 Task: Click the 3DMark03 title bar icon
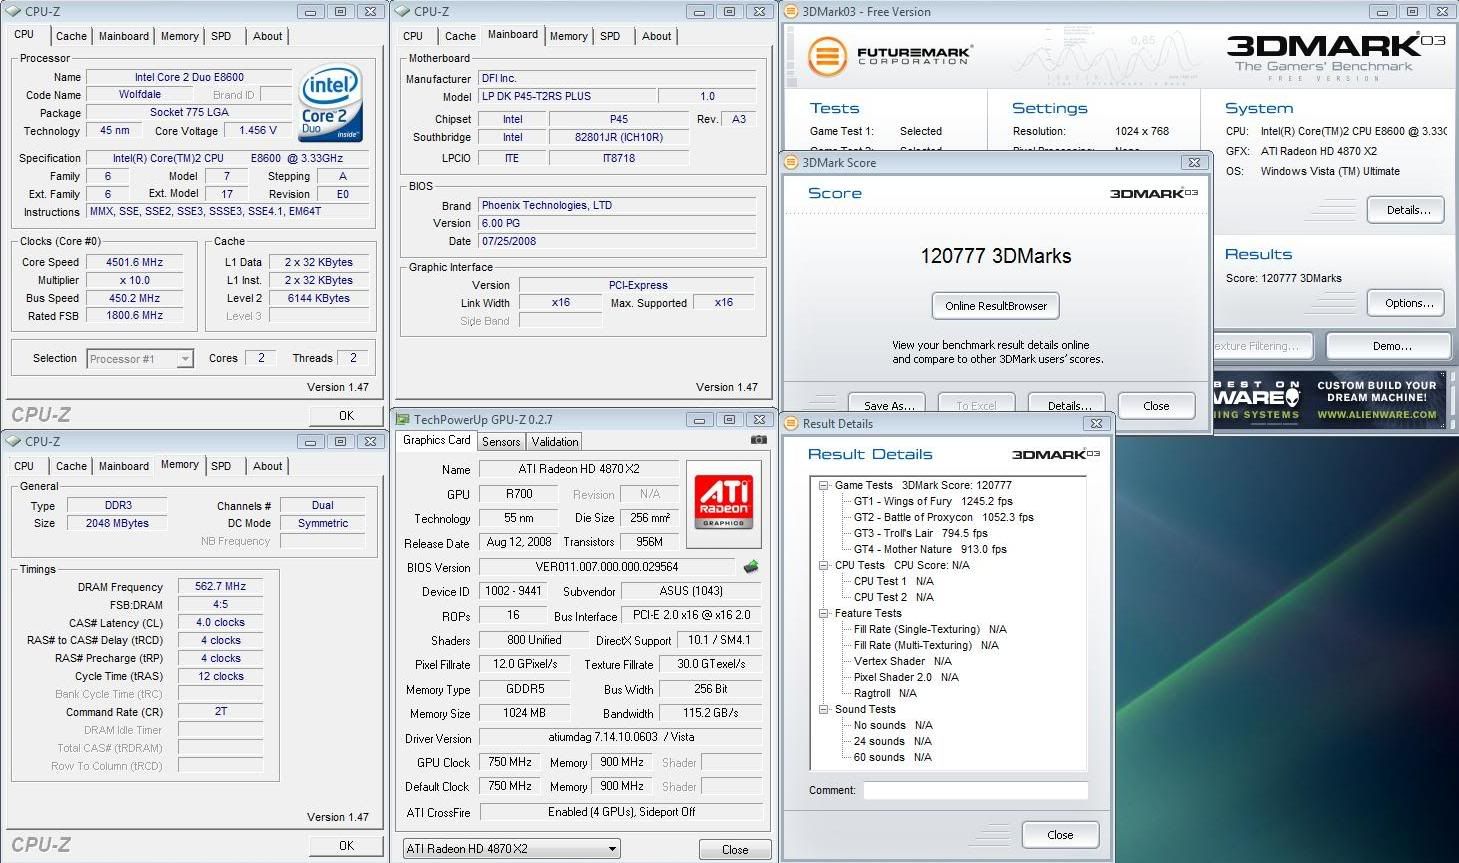click(790, 12)
